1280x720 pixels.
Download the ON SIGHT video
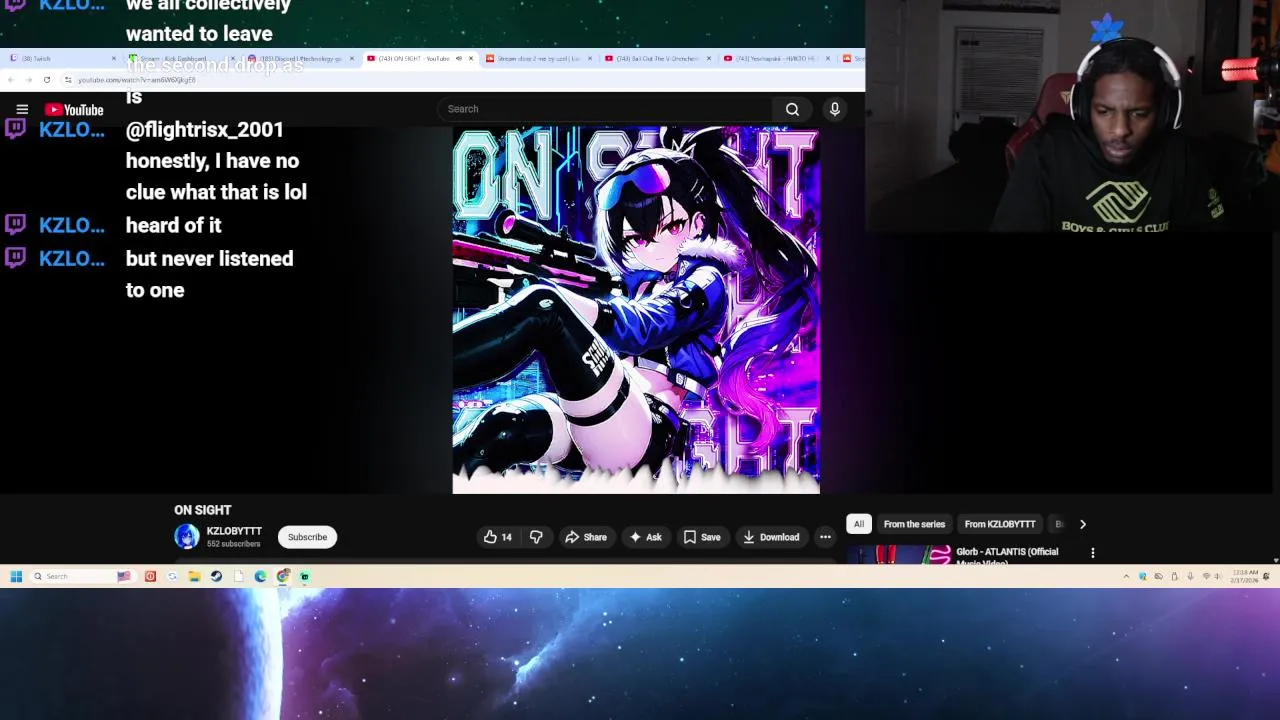point(771,537)
